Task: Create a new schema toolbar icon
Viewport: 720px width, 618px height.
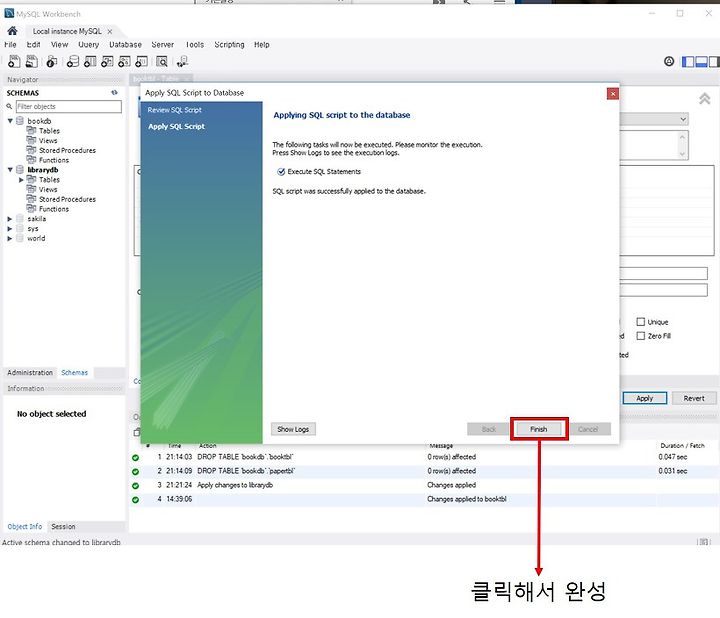Action: (x=73, y=61)
